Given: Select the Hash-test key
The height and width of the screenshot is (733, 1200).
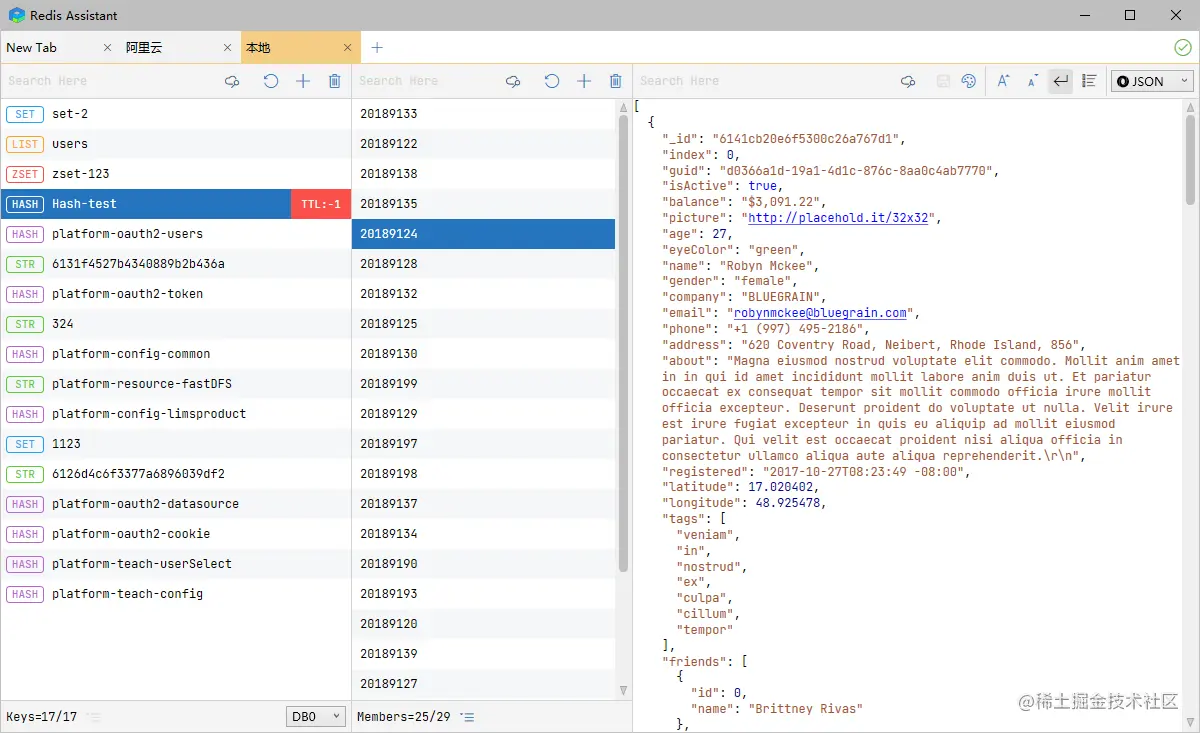Looking at the screenshot, I should 175,204.
